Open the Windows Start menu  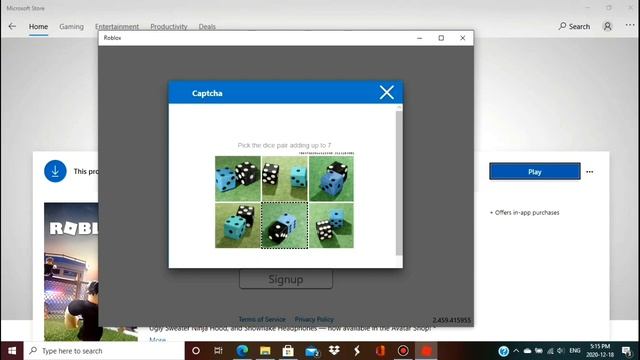tap(12, 351)
